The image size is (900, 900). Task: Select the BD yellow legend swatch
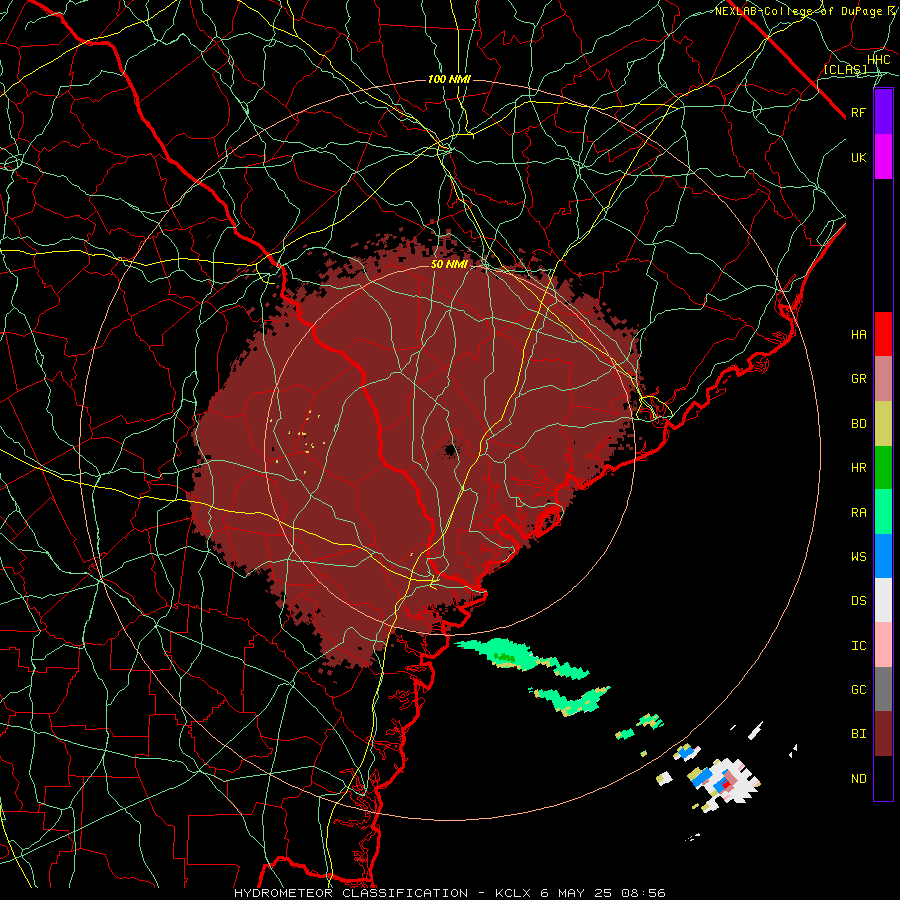883,424
